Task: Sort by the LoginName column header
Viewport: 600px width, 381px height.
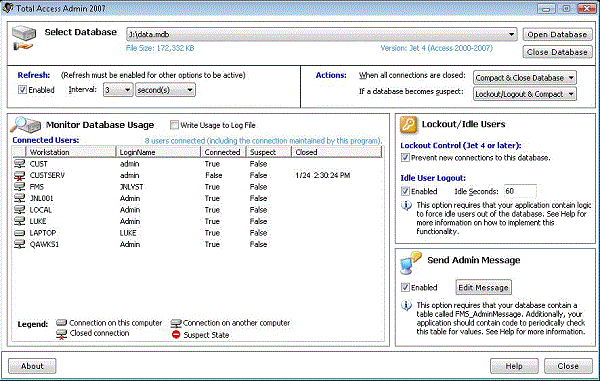Action: (x=158, y=152)
